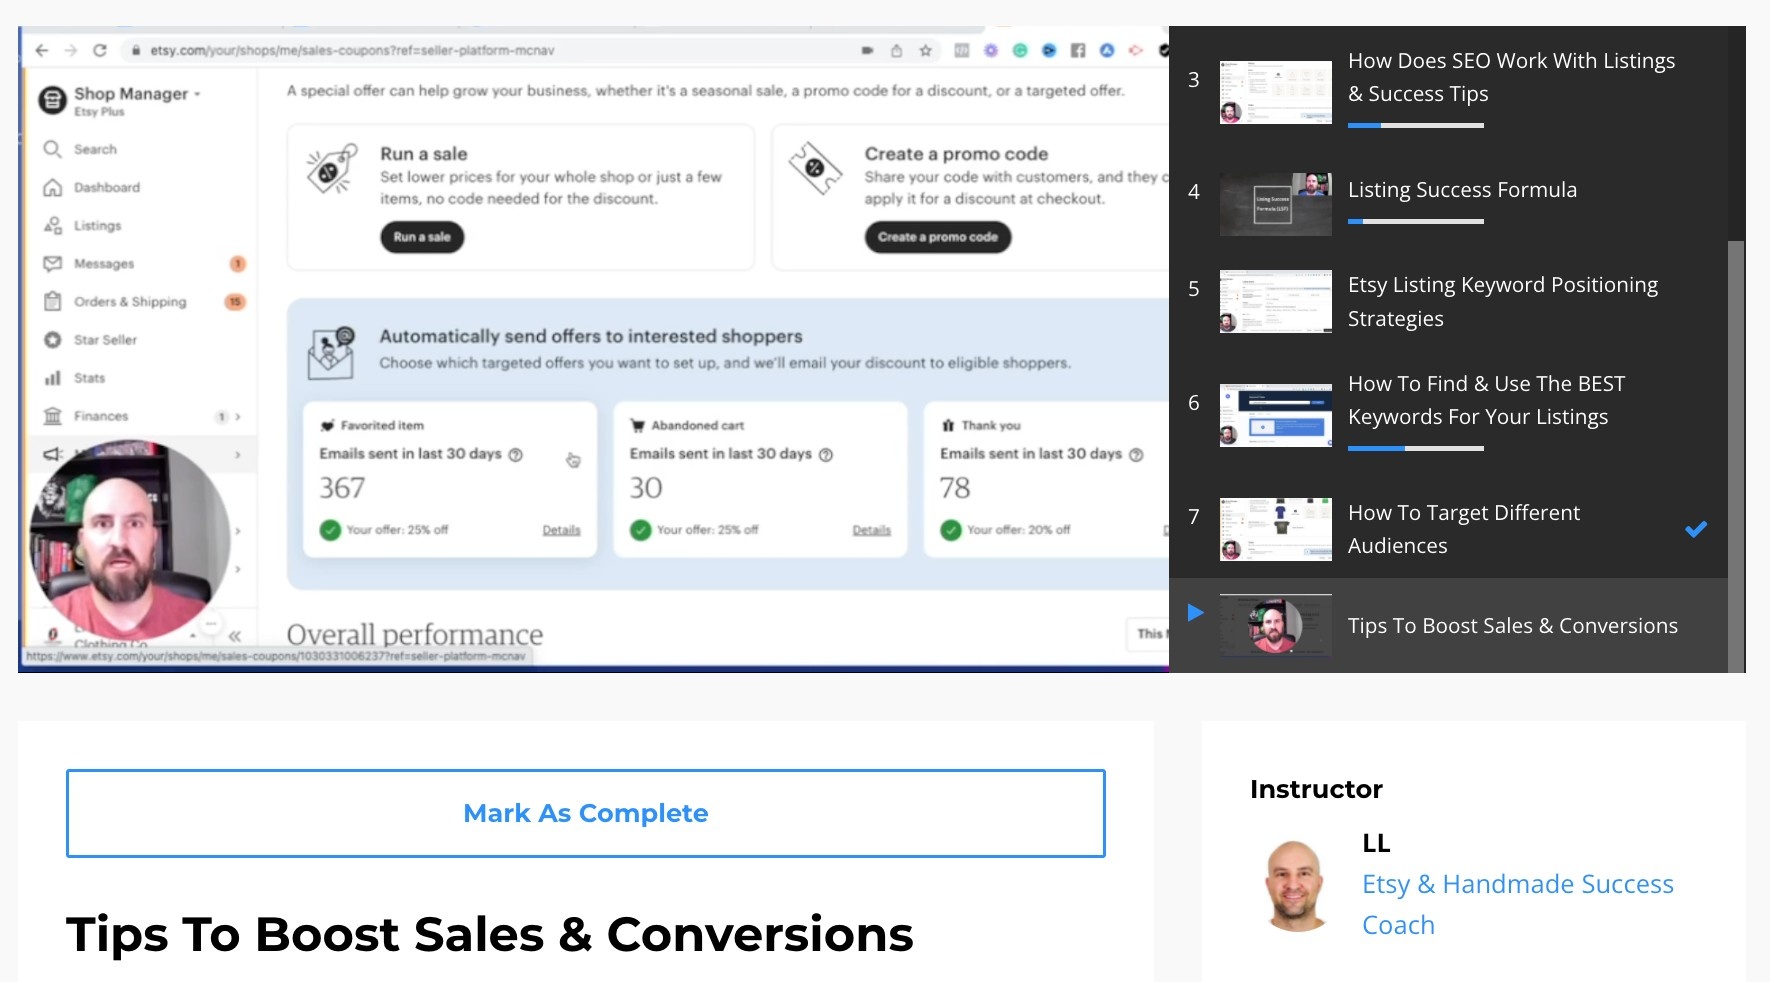
Task: Click the Mark As Complete button
Action: 586,813
